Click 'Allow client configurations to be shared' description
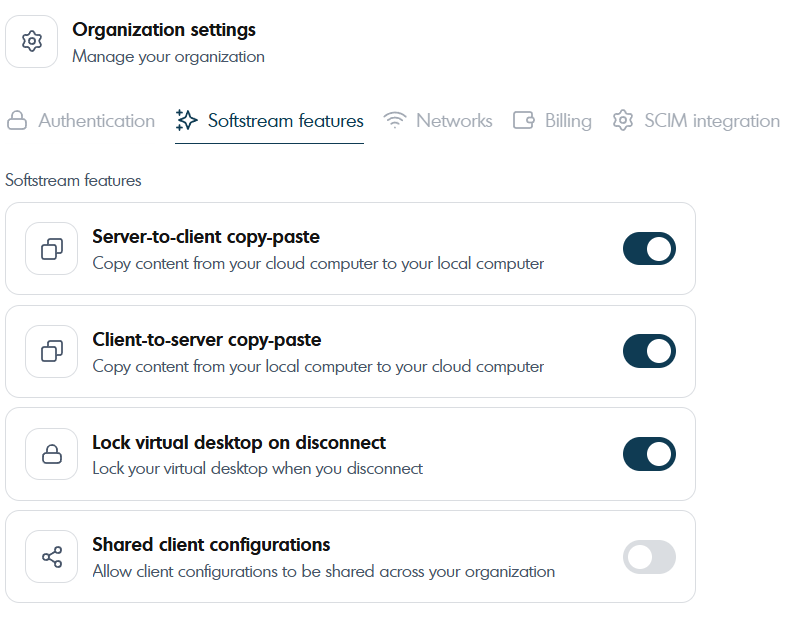Screen dimensions: 799x643 [324, 571]
